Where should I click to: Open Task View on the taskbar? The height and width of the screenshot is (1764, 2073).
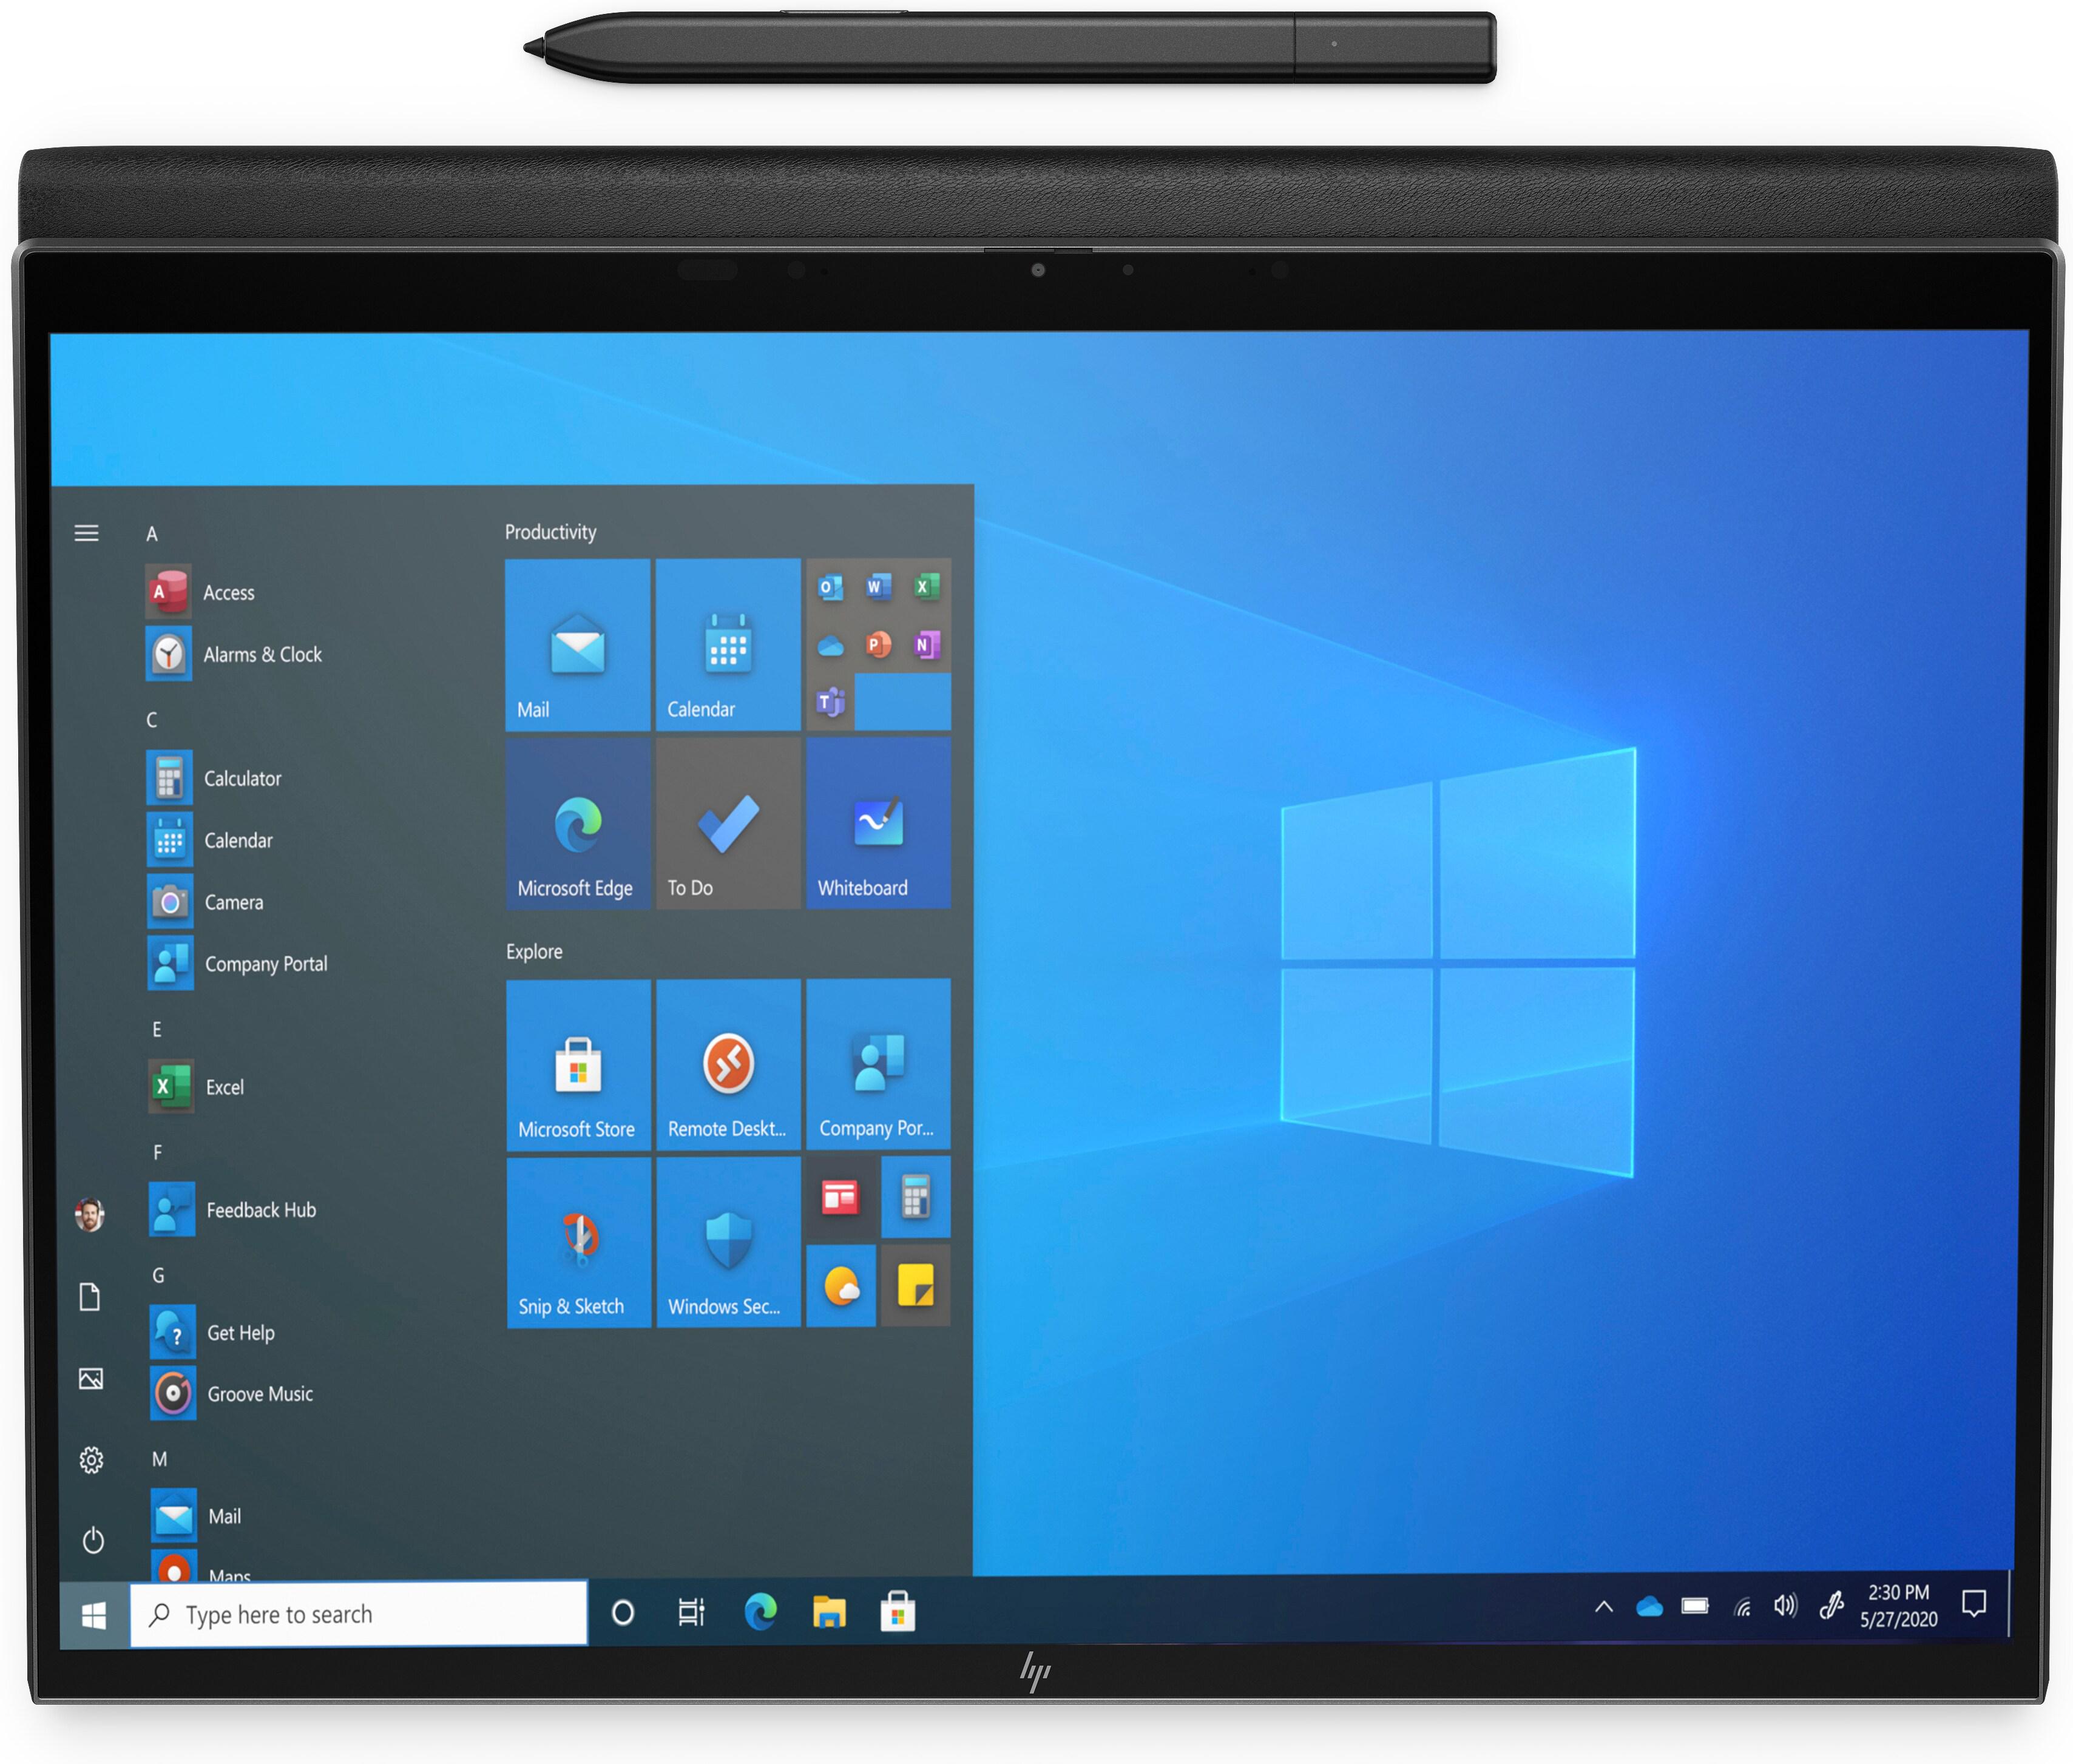(x=691, y=1612)
